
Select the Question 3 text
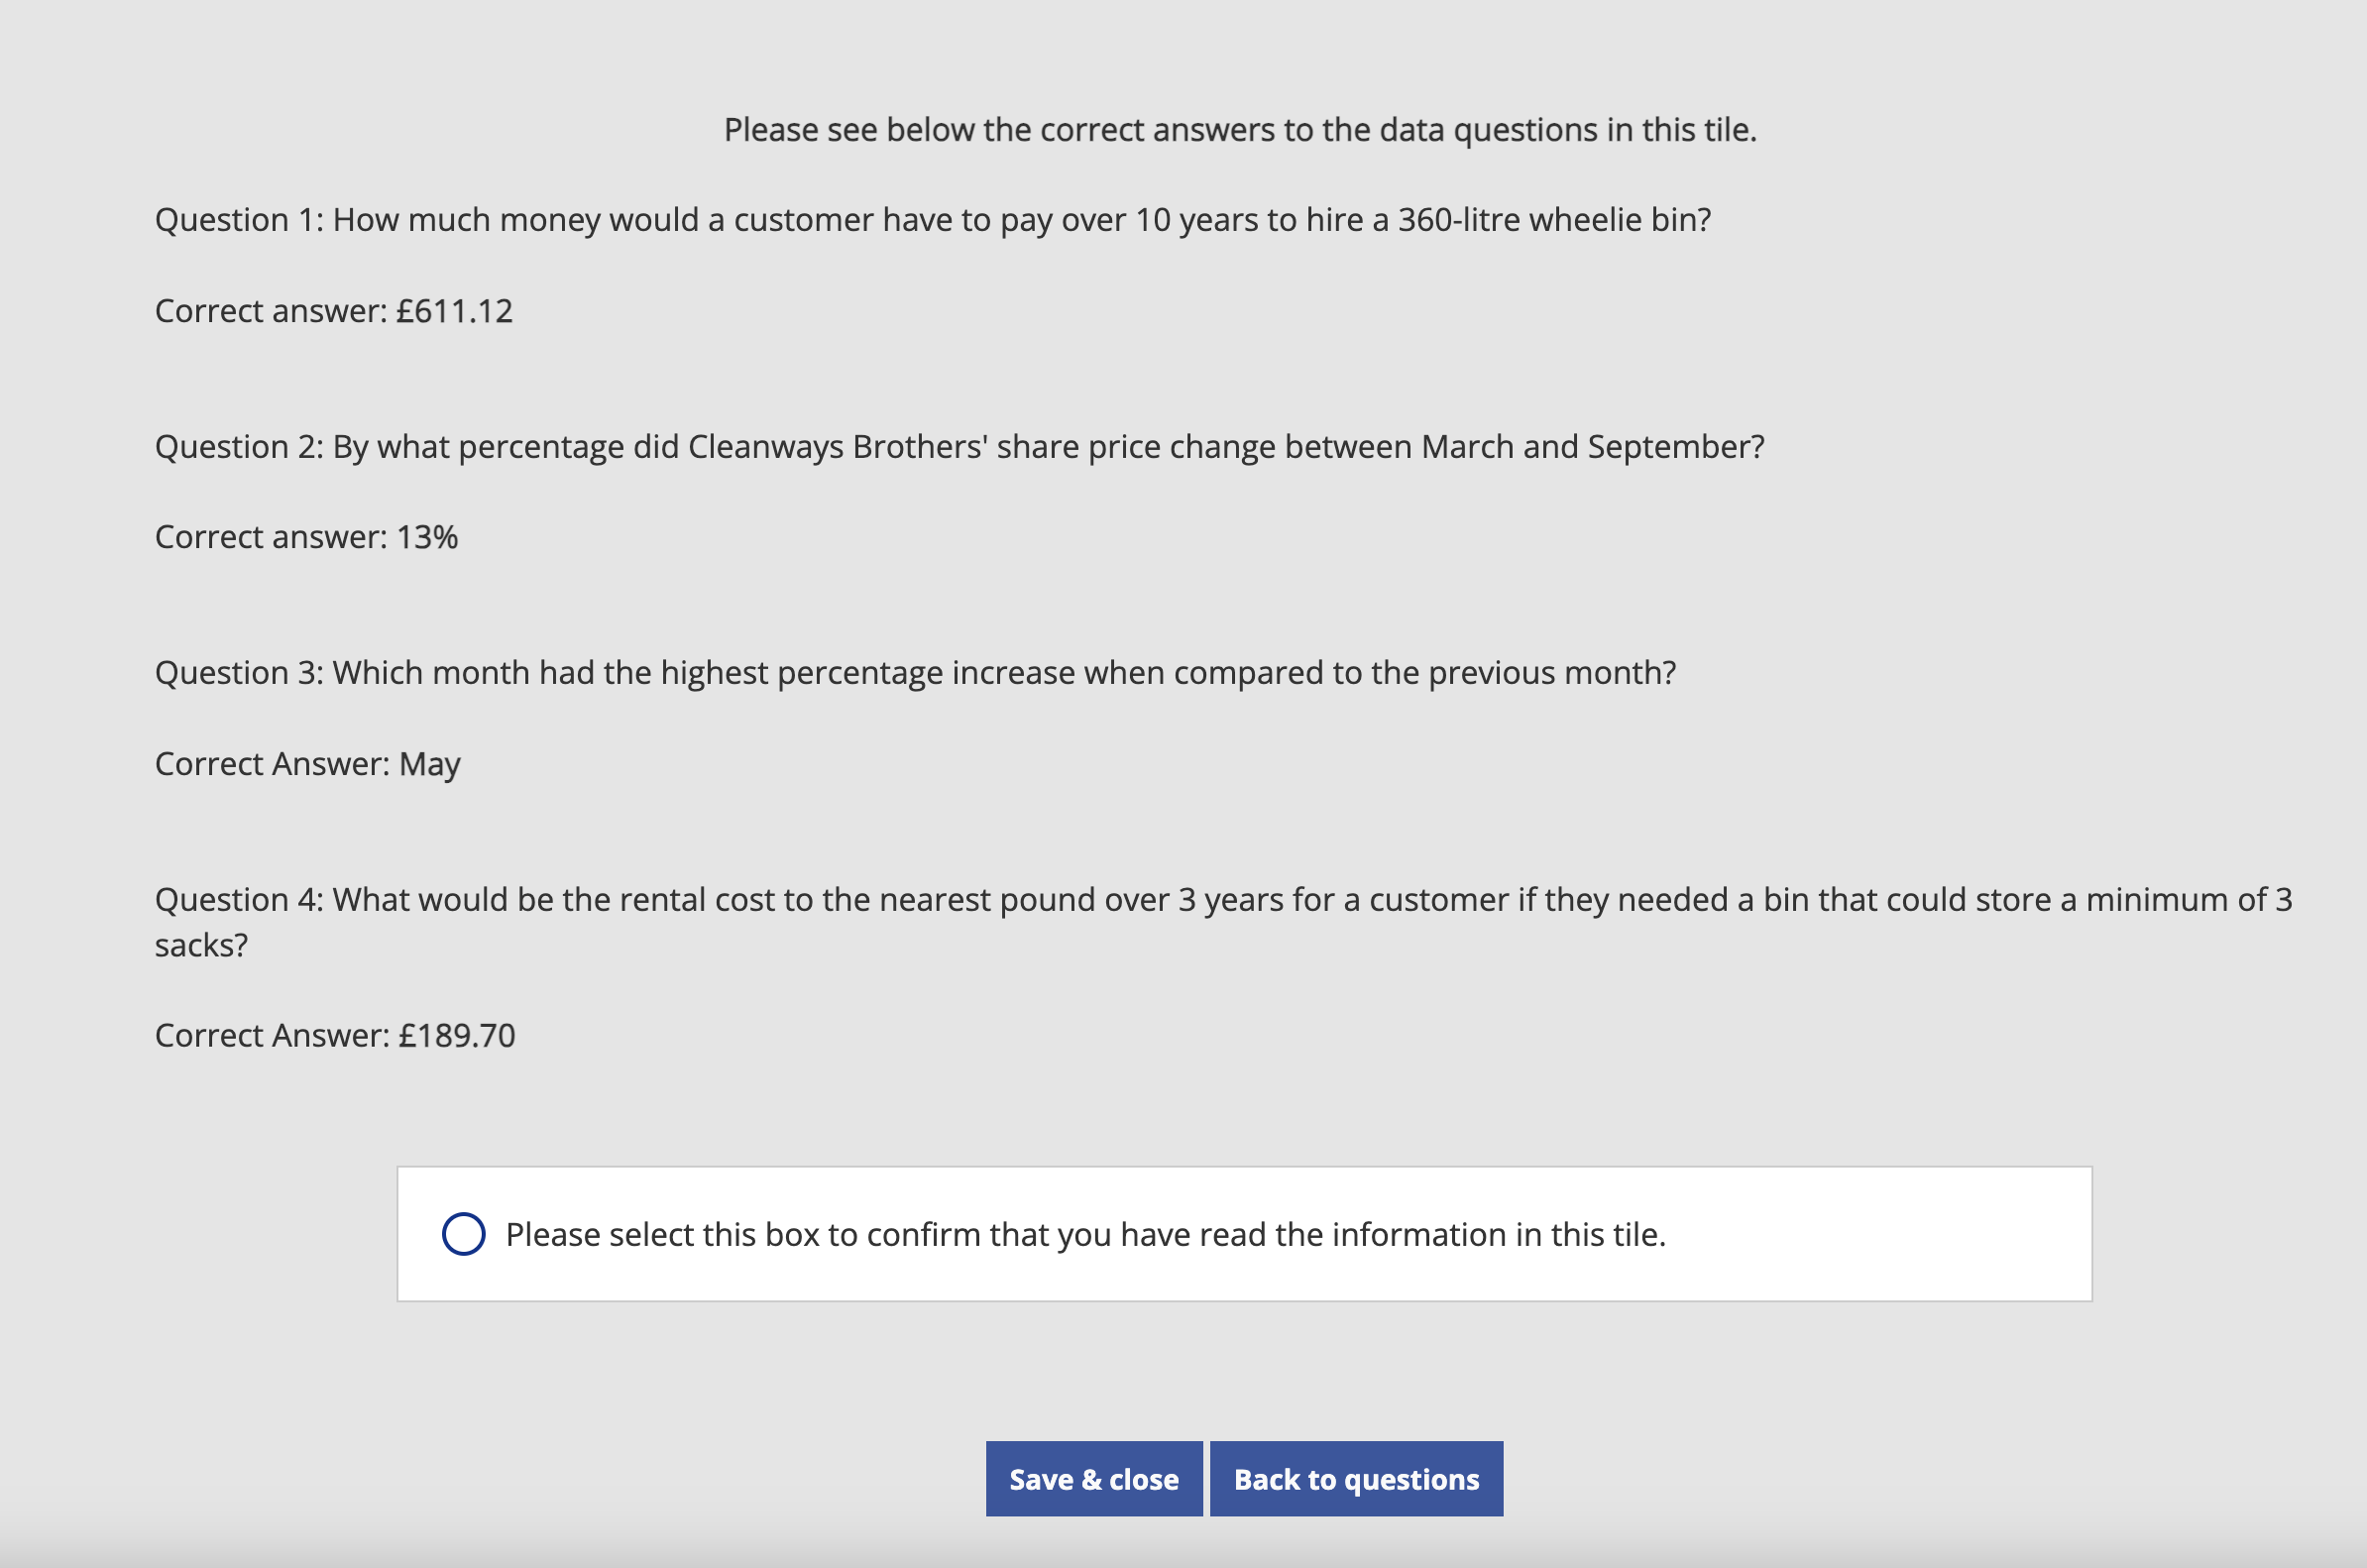click(914, 671)
